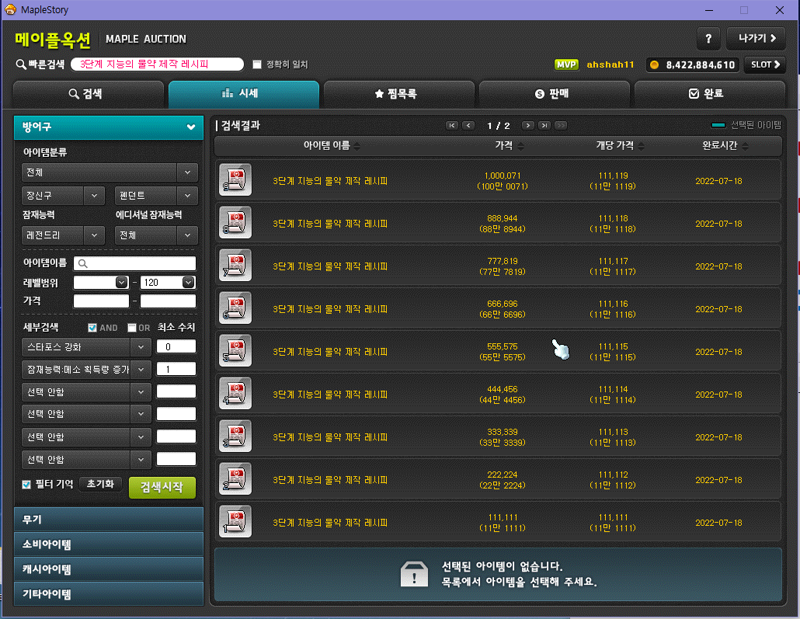
Task: Check the OR search condition
Action: (x=132, y=328)
